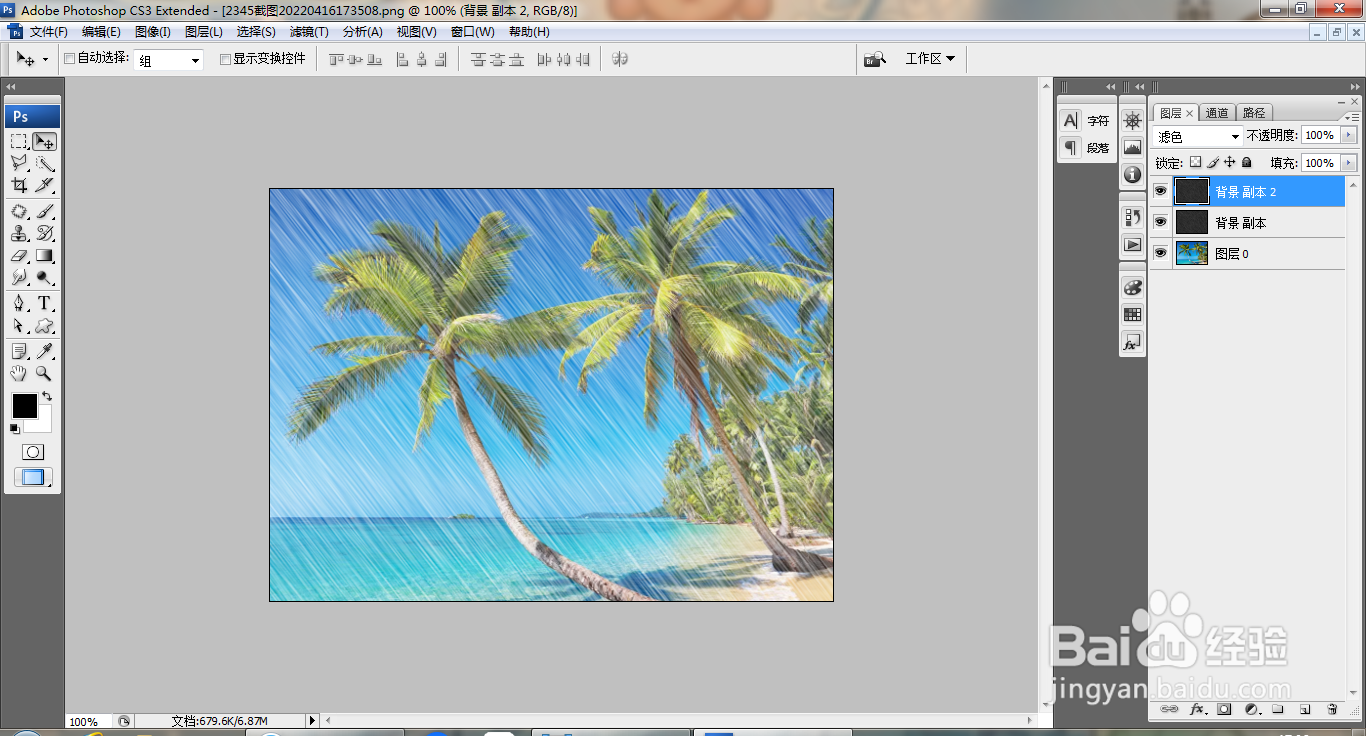Delete layer with trash icon
This screenshot has width=1366, height=736.
pyautogui.click(x=1332, y=709)
